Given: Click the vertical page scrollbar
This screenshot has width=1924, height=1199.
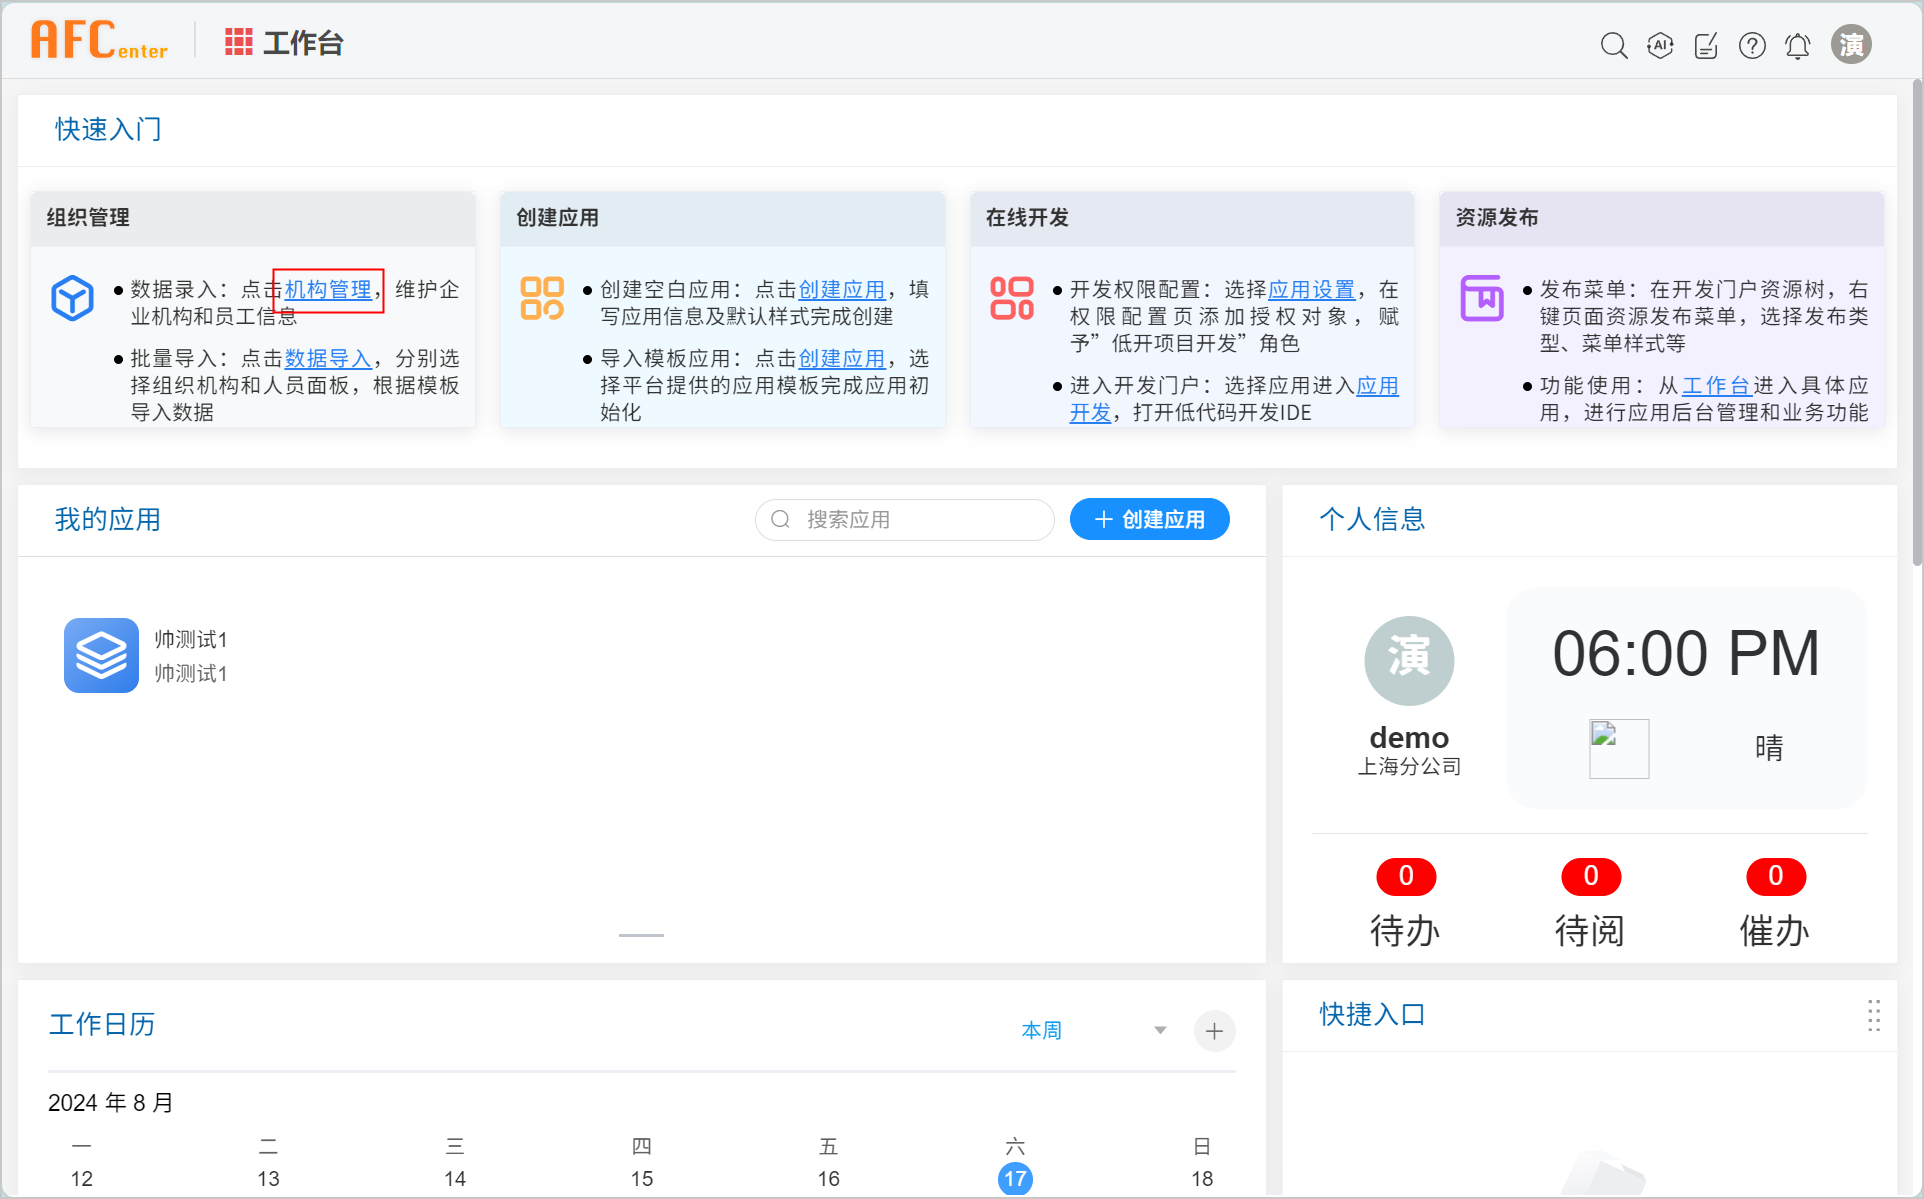Looking at the screenshot, I should [1916, 320].
